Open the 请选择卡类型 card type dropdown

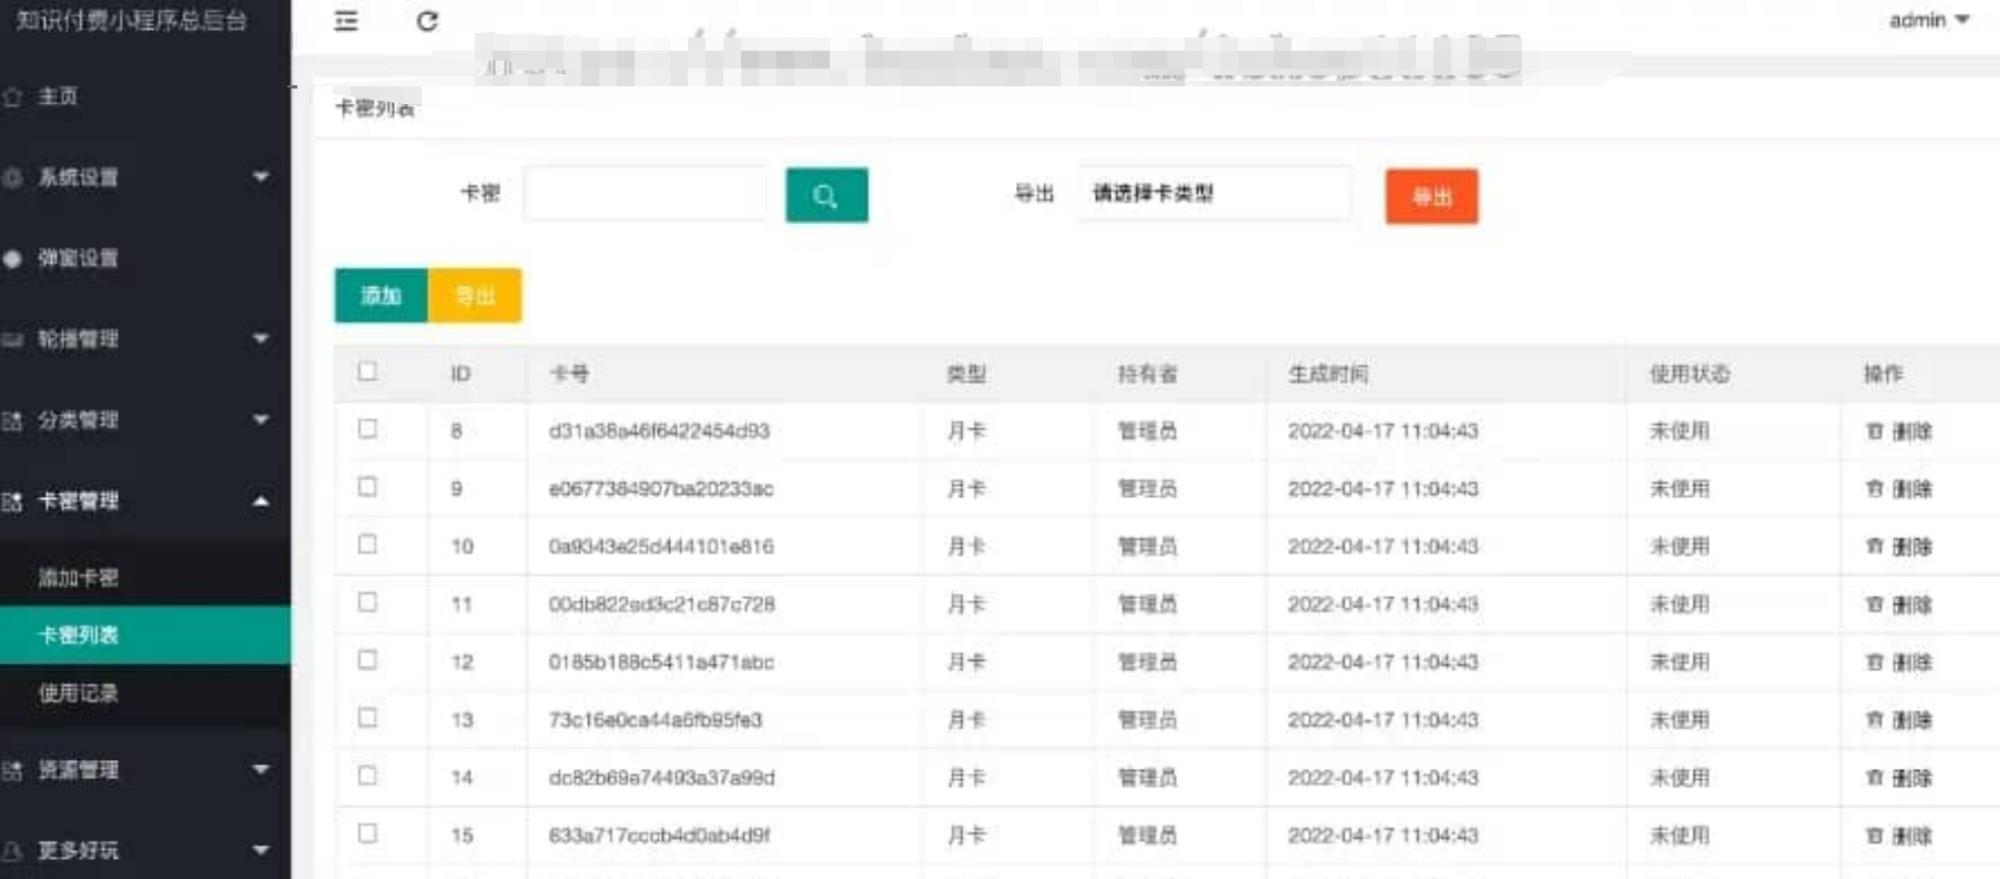coord(1214,194)
